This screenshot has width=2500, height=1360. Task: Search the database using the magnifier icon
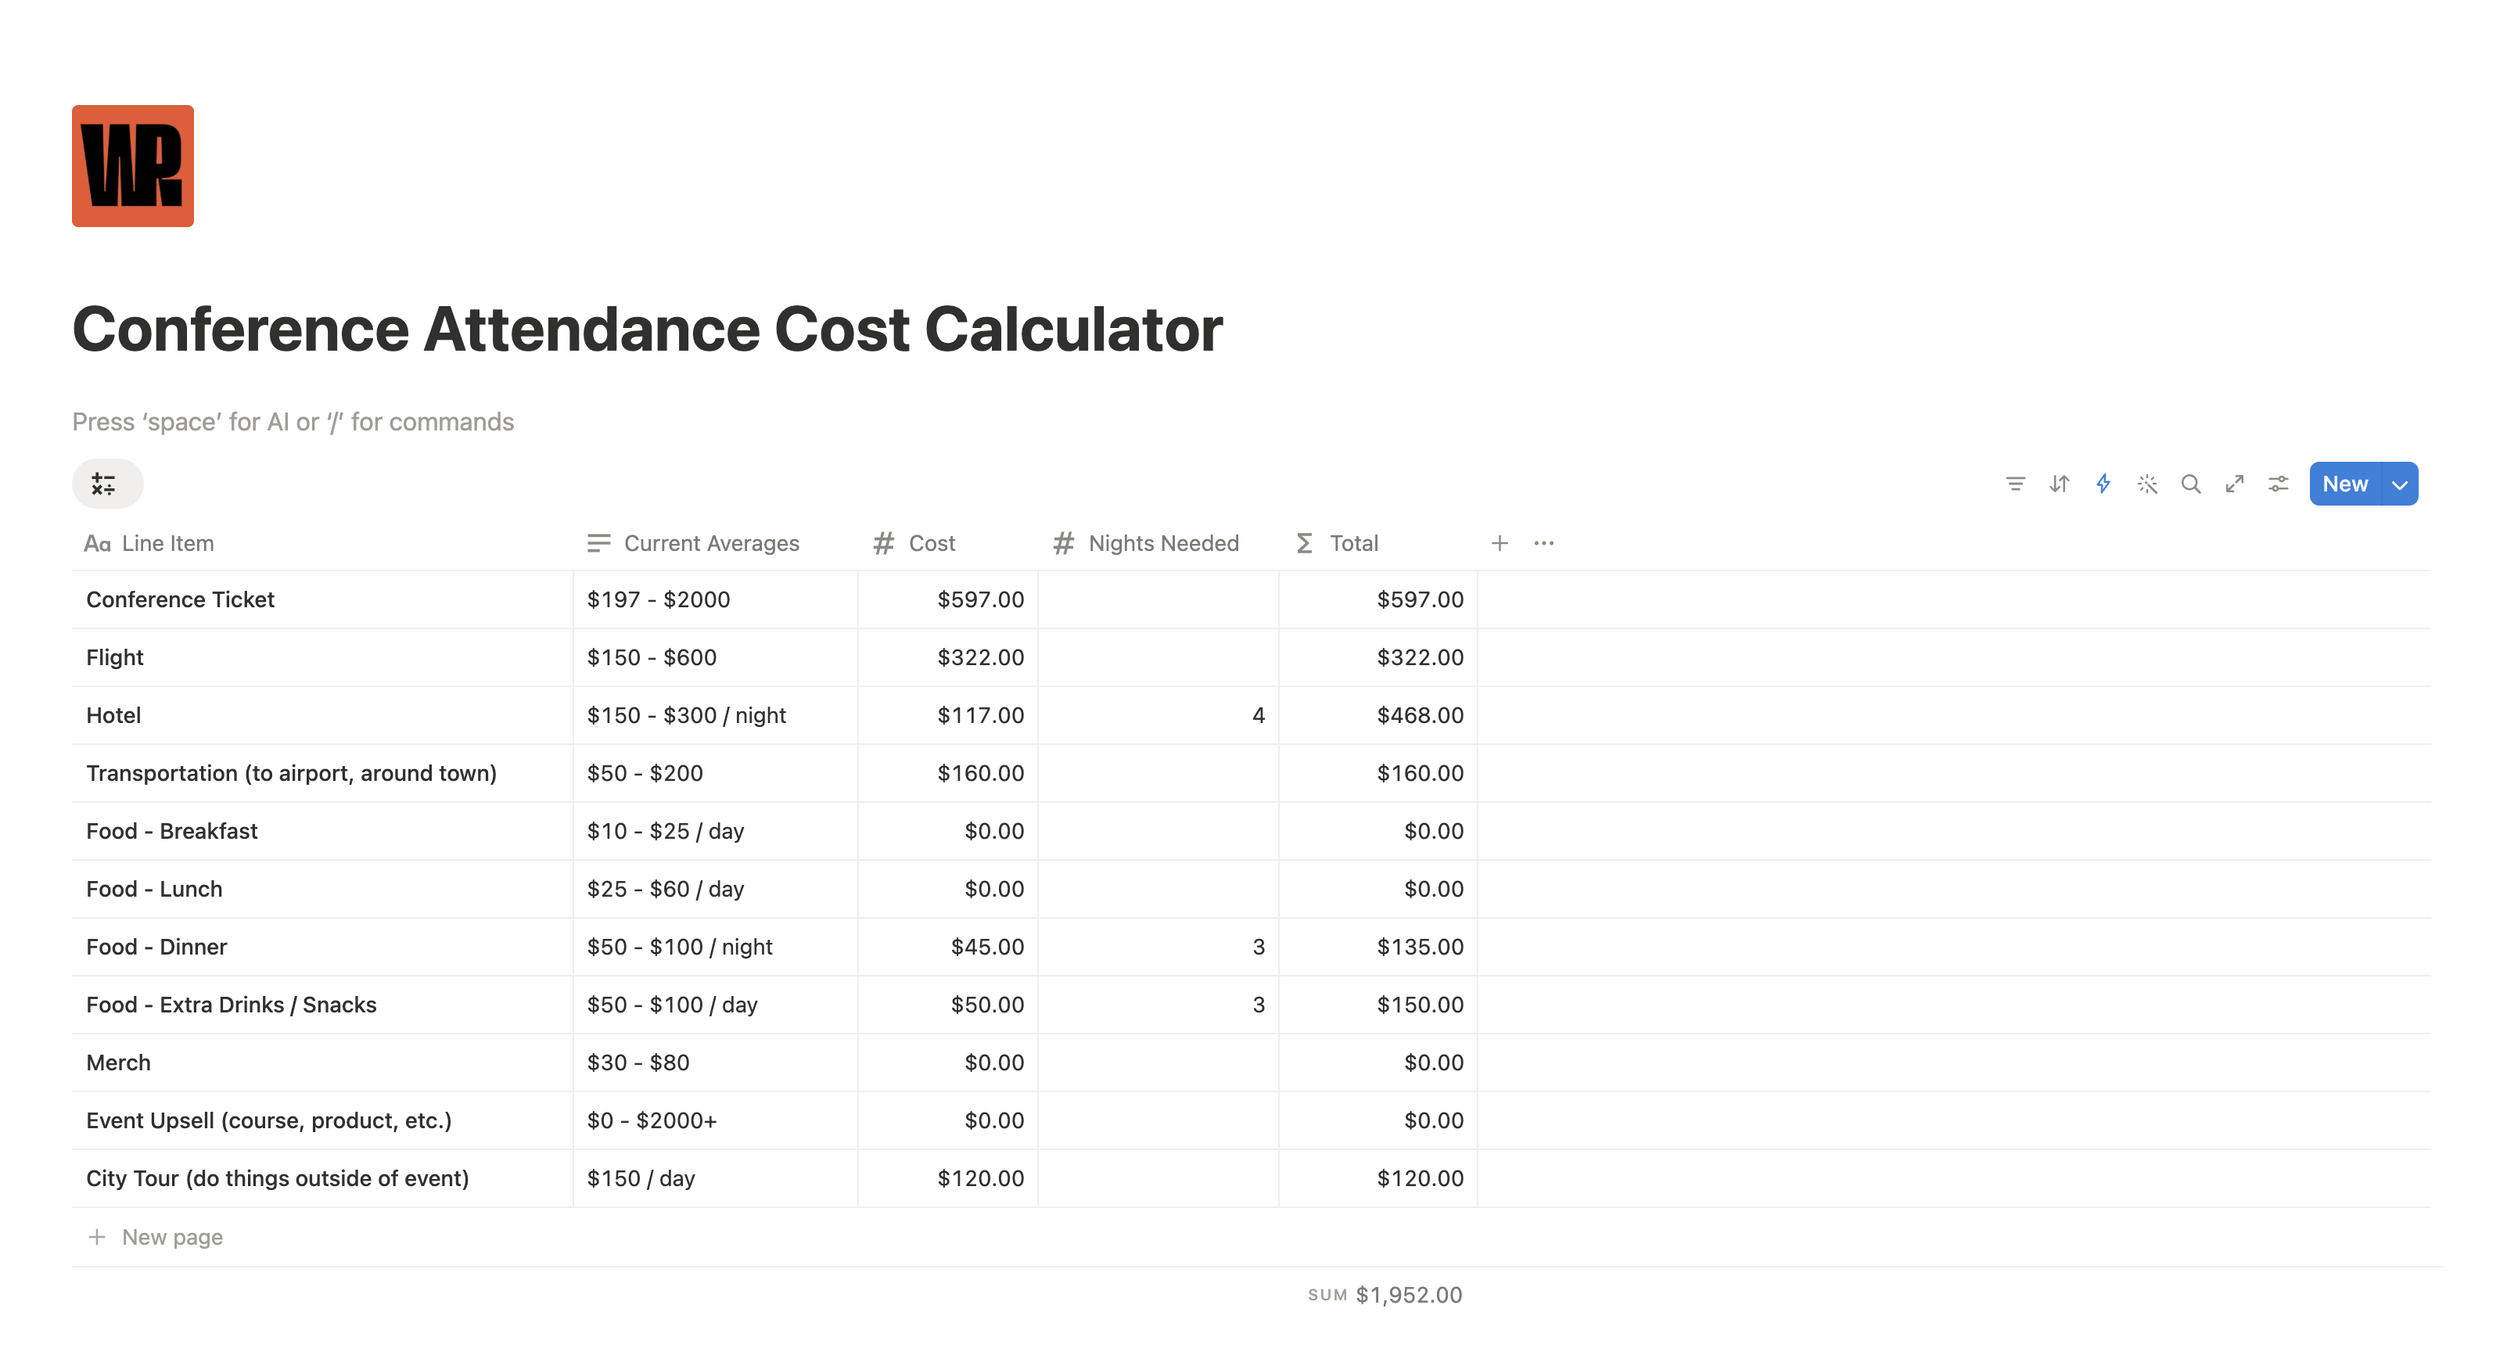pyautogui.click(x=2190, y=484)
